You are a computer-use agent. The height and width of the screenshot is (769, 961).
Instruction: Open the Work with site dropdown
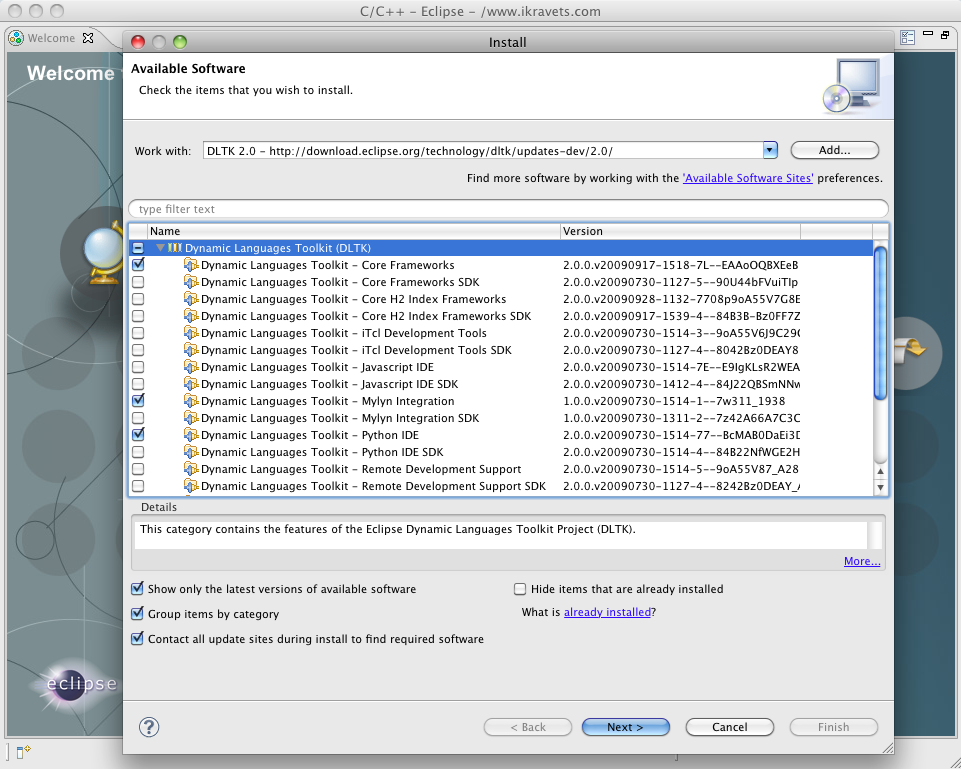(x=770, y=150)
